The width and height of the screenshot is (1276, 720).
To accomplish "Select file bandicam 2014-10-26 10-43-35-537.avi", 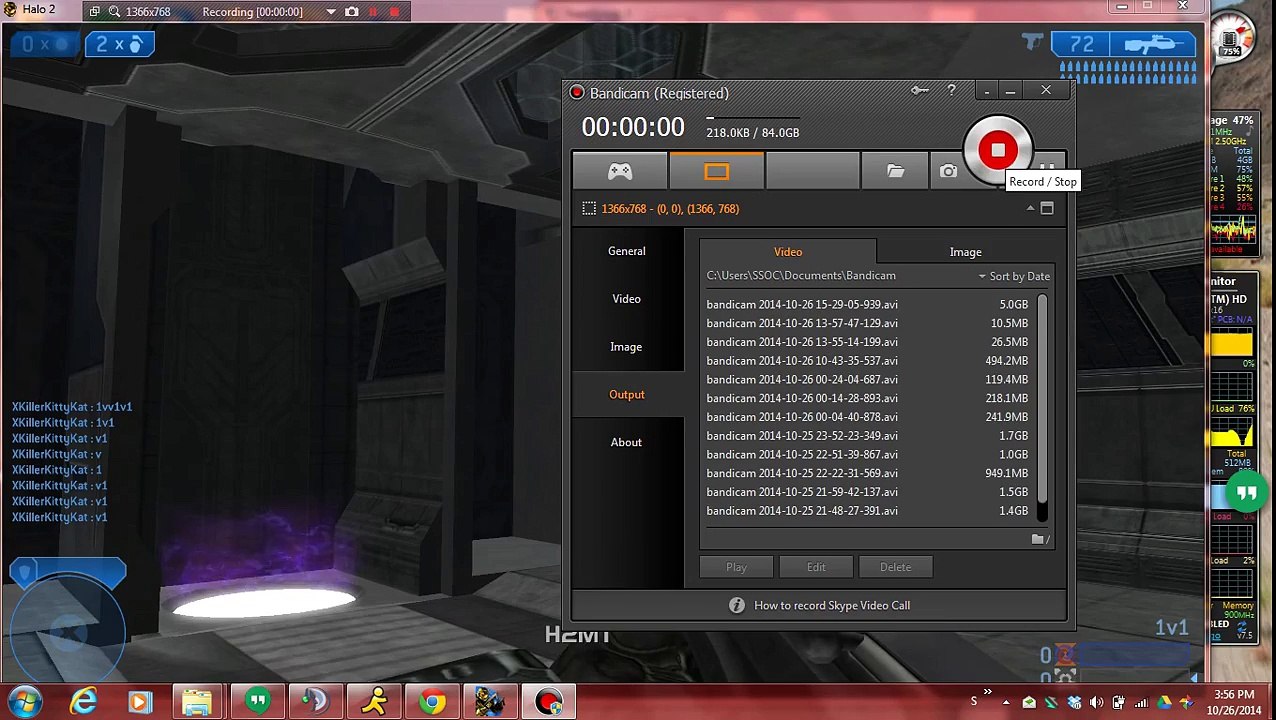I will coord(867,361).
